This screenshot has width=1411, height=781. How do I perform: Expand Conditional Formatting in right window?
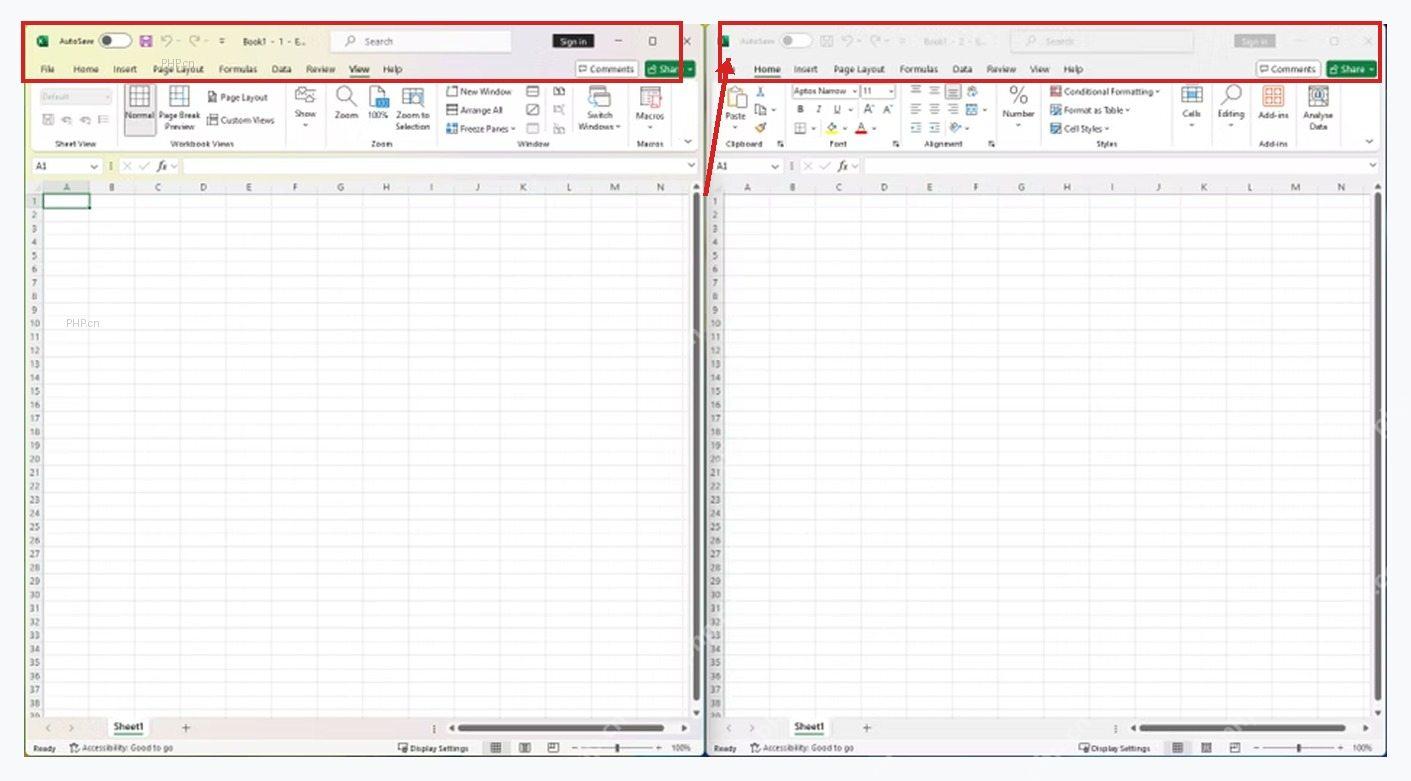1105,91
